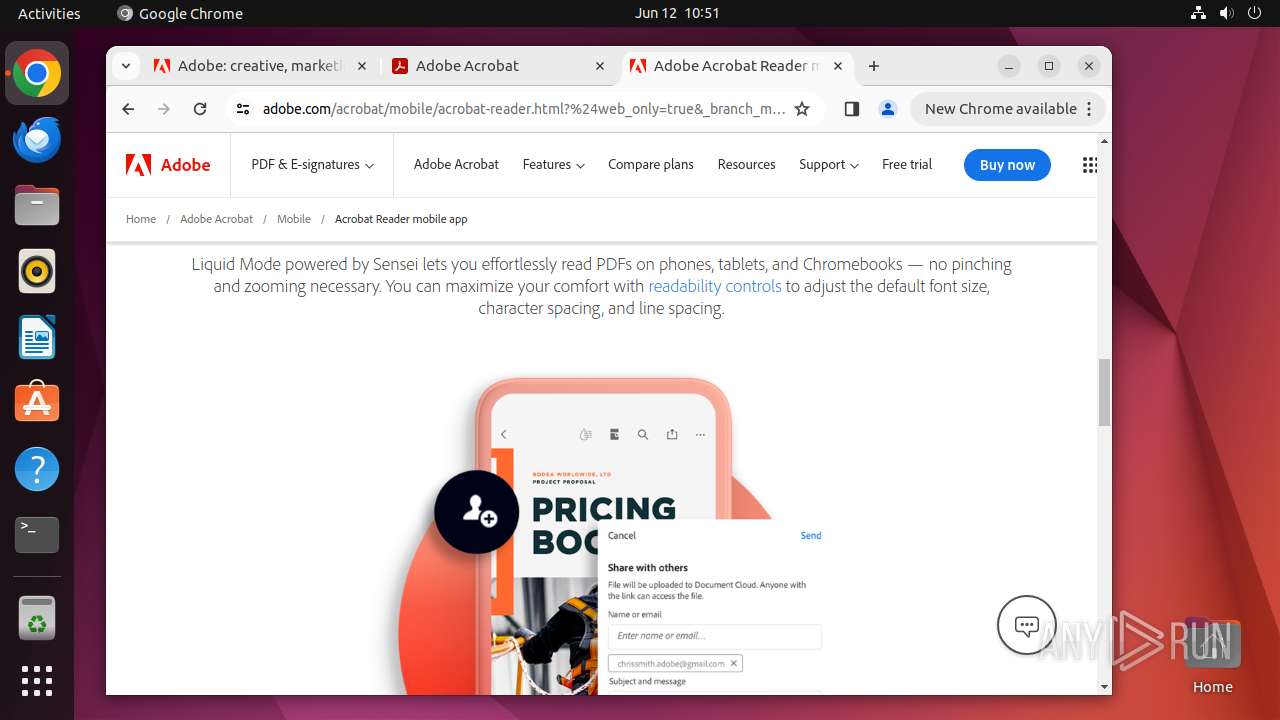Open volume icon in system tray
This screenshot has width=1280, height=720.
point(1227,13)
